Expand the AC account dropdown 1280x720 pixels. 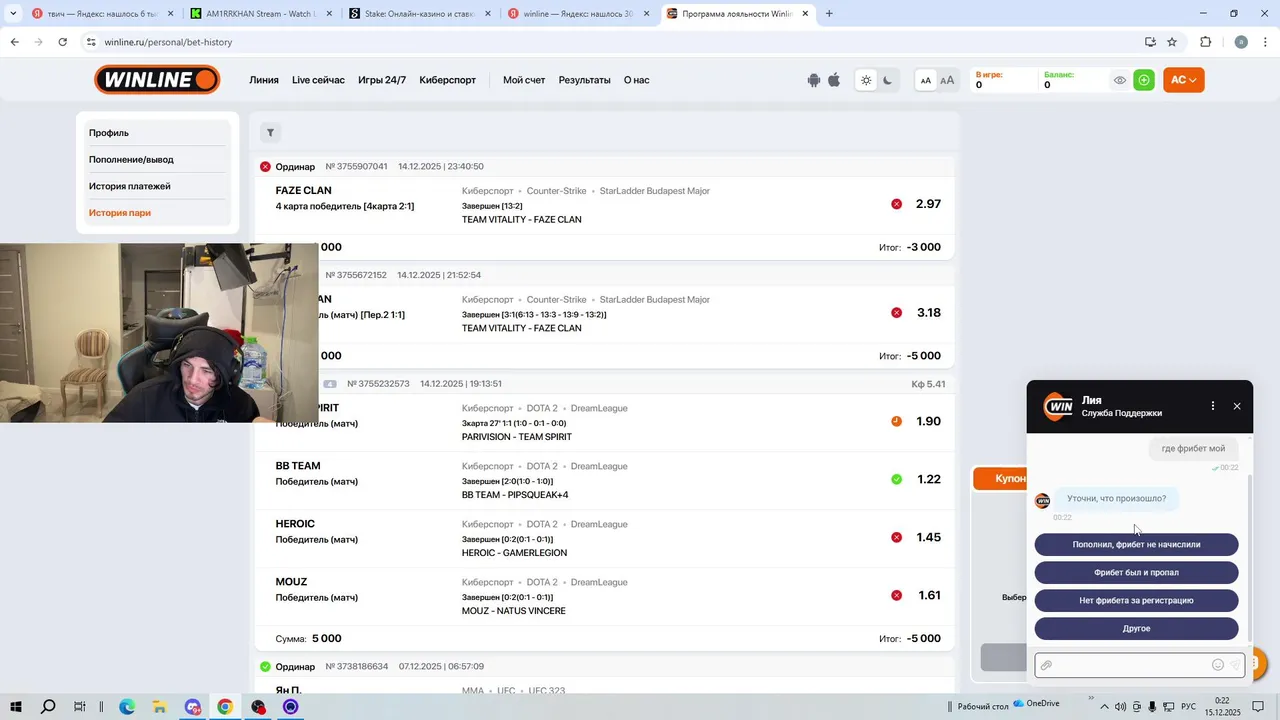pos(1184,80)
